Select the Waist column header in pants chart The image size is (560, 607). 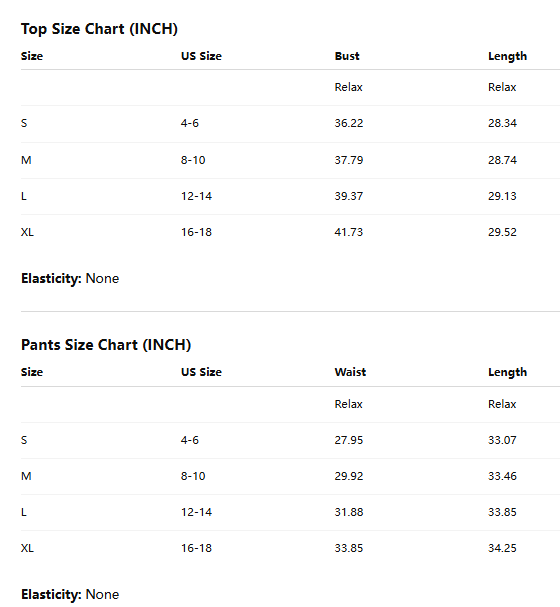click(350, 372)
